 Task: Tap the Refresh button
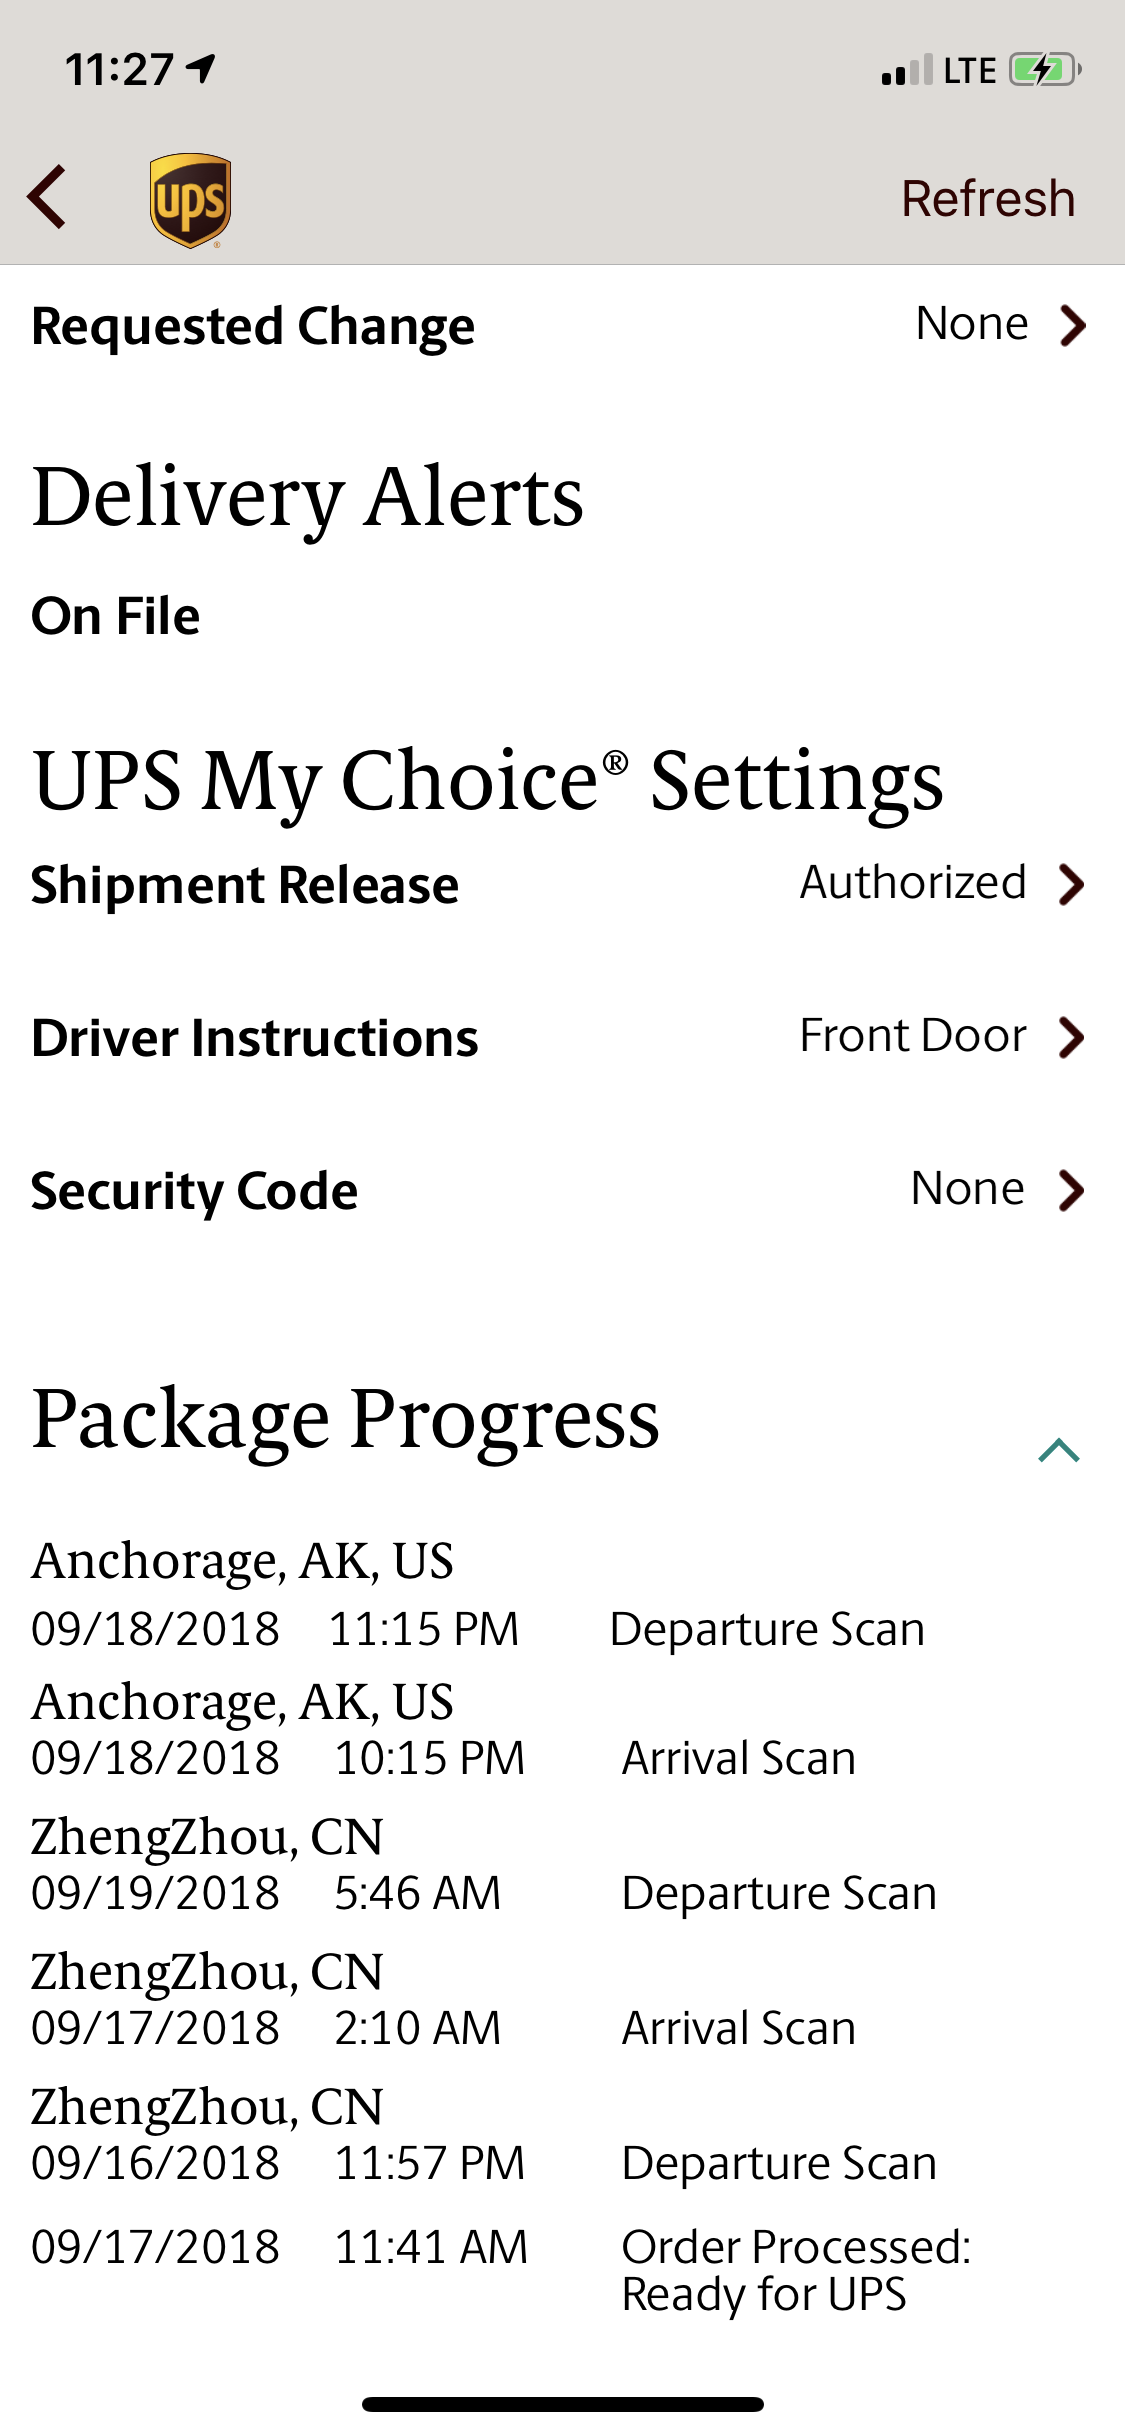click(988, 198)
